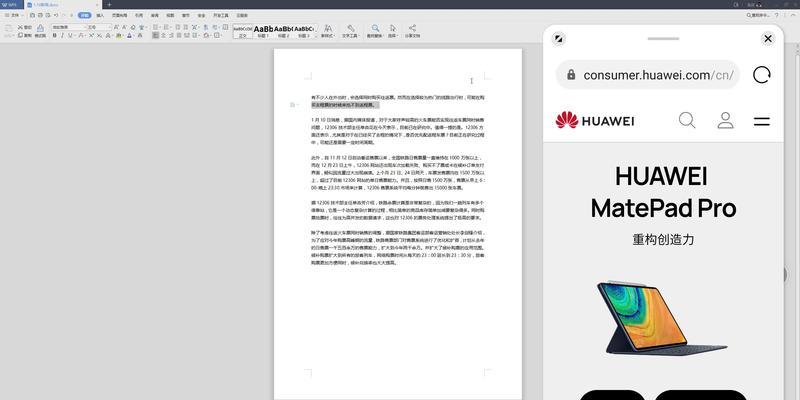Open the underline style dropdown arrow
The height and width of the screenshot is (400, 800).
pyautogui.click(x=74, y=36)
